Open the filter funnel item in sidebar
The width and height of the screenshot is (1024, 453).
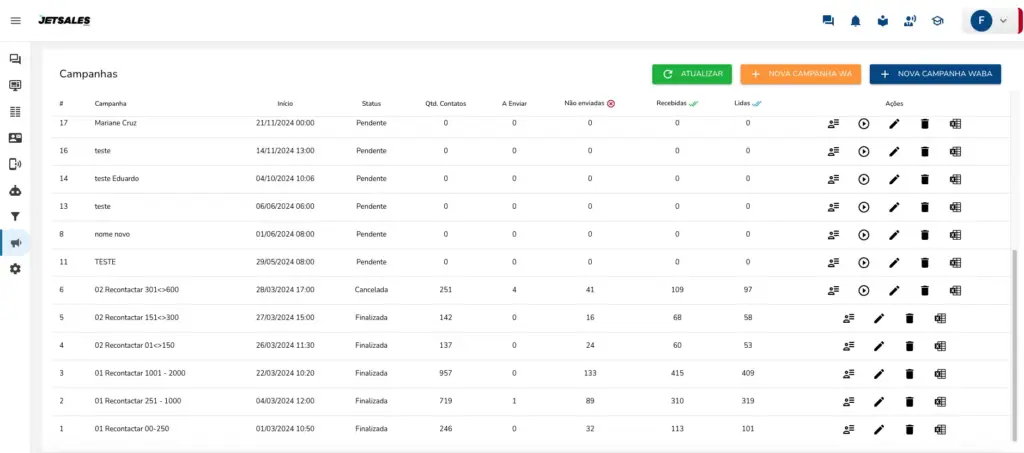[x=15, y=216]
